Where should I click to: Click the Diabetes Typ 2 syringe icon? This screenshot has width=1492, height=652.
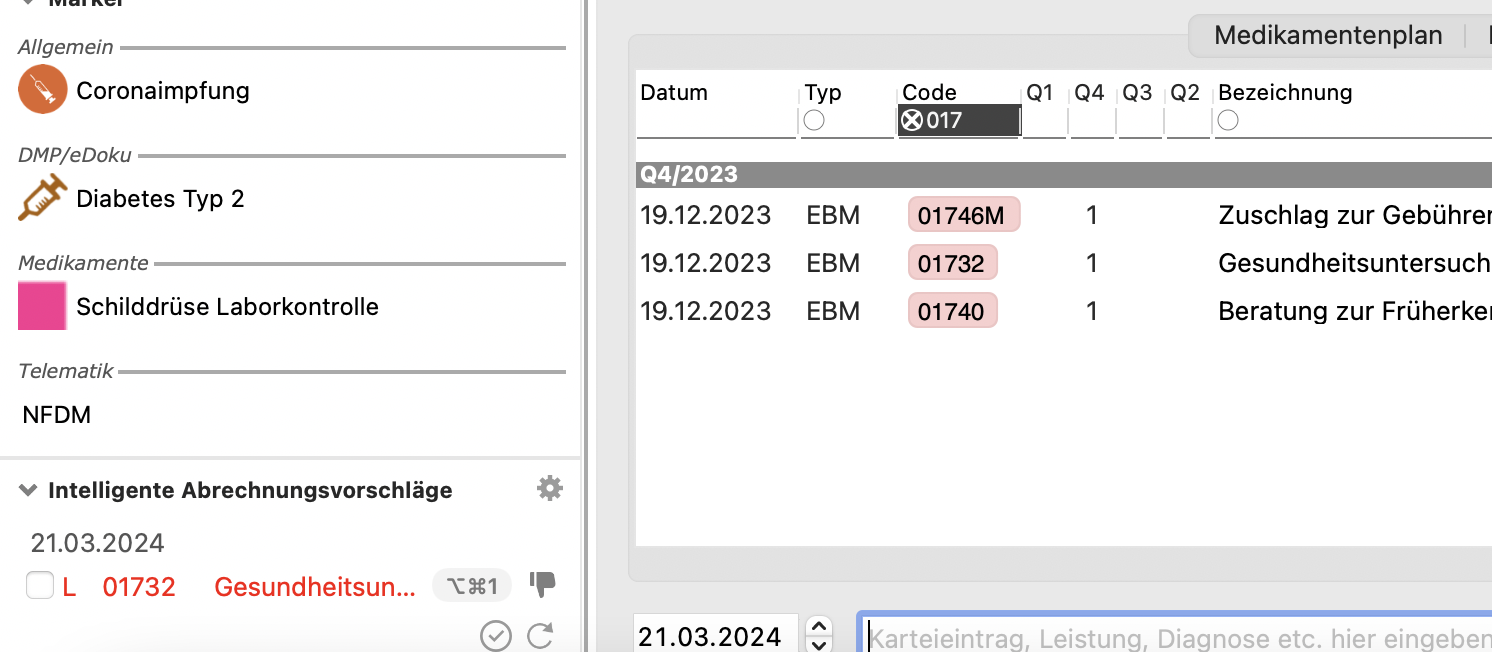pos(43,198)
